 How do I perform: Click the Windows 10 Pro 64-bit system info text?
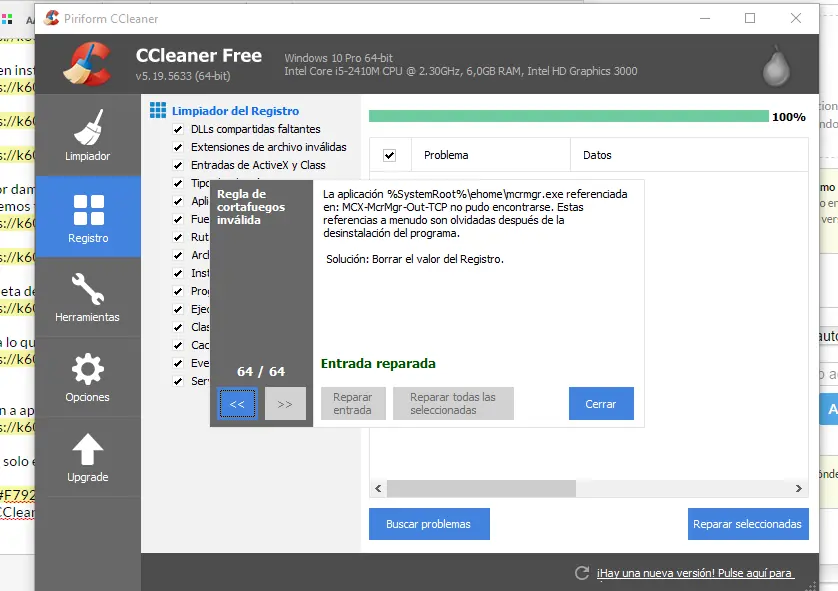[x=338, y=58]
